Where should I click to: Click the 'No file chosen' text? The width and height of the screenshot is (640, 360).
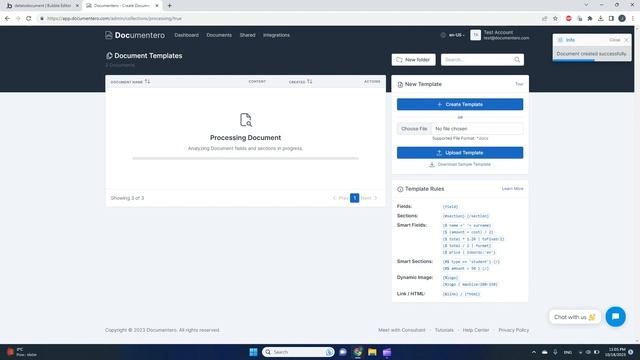tap(451, 129)
